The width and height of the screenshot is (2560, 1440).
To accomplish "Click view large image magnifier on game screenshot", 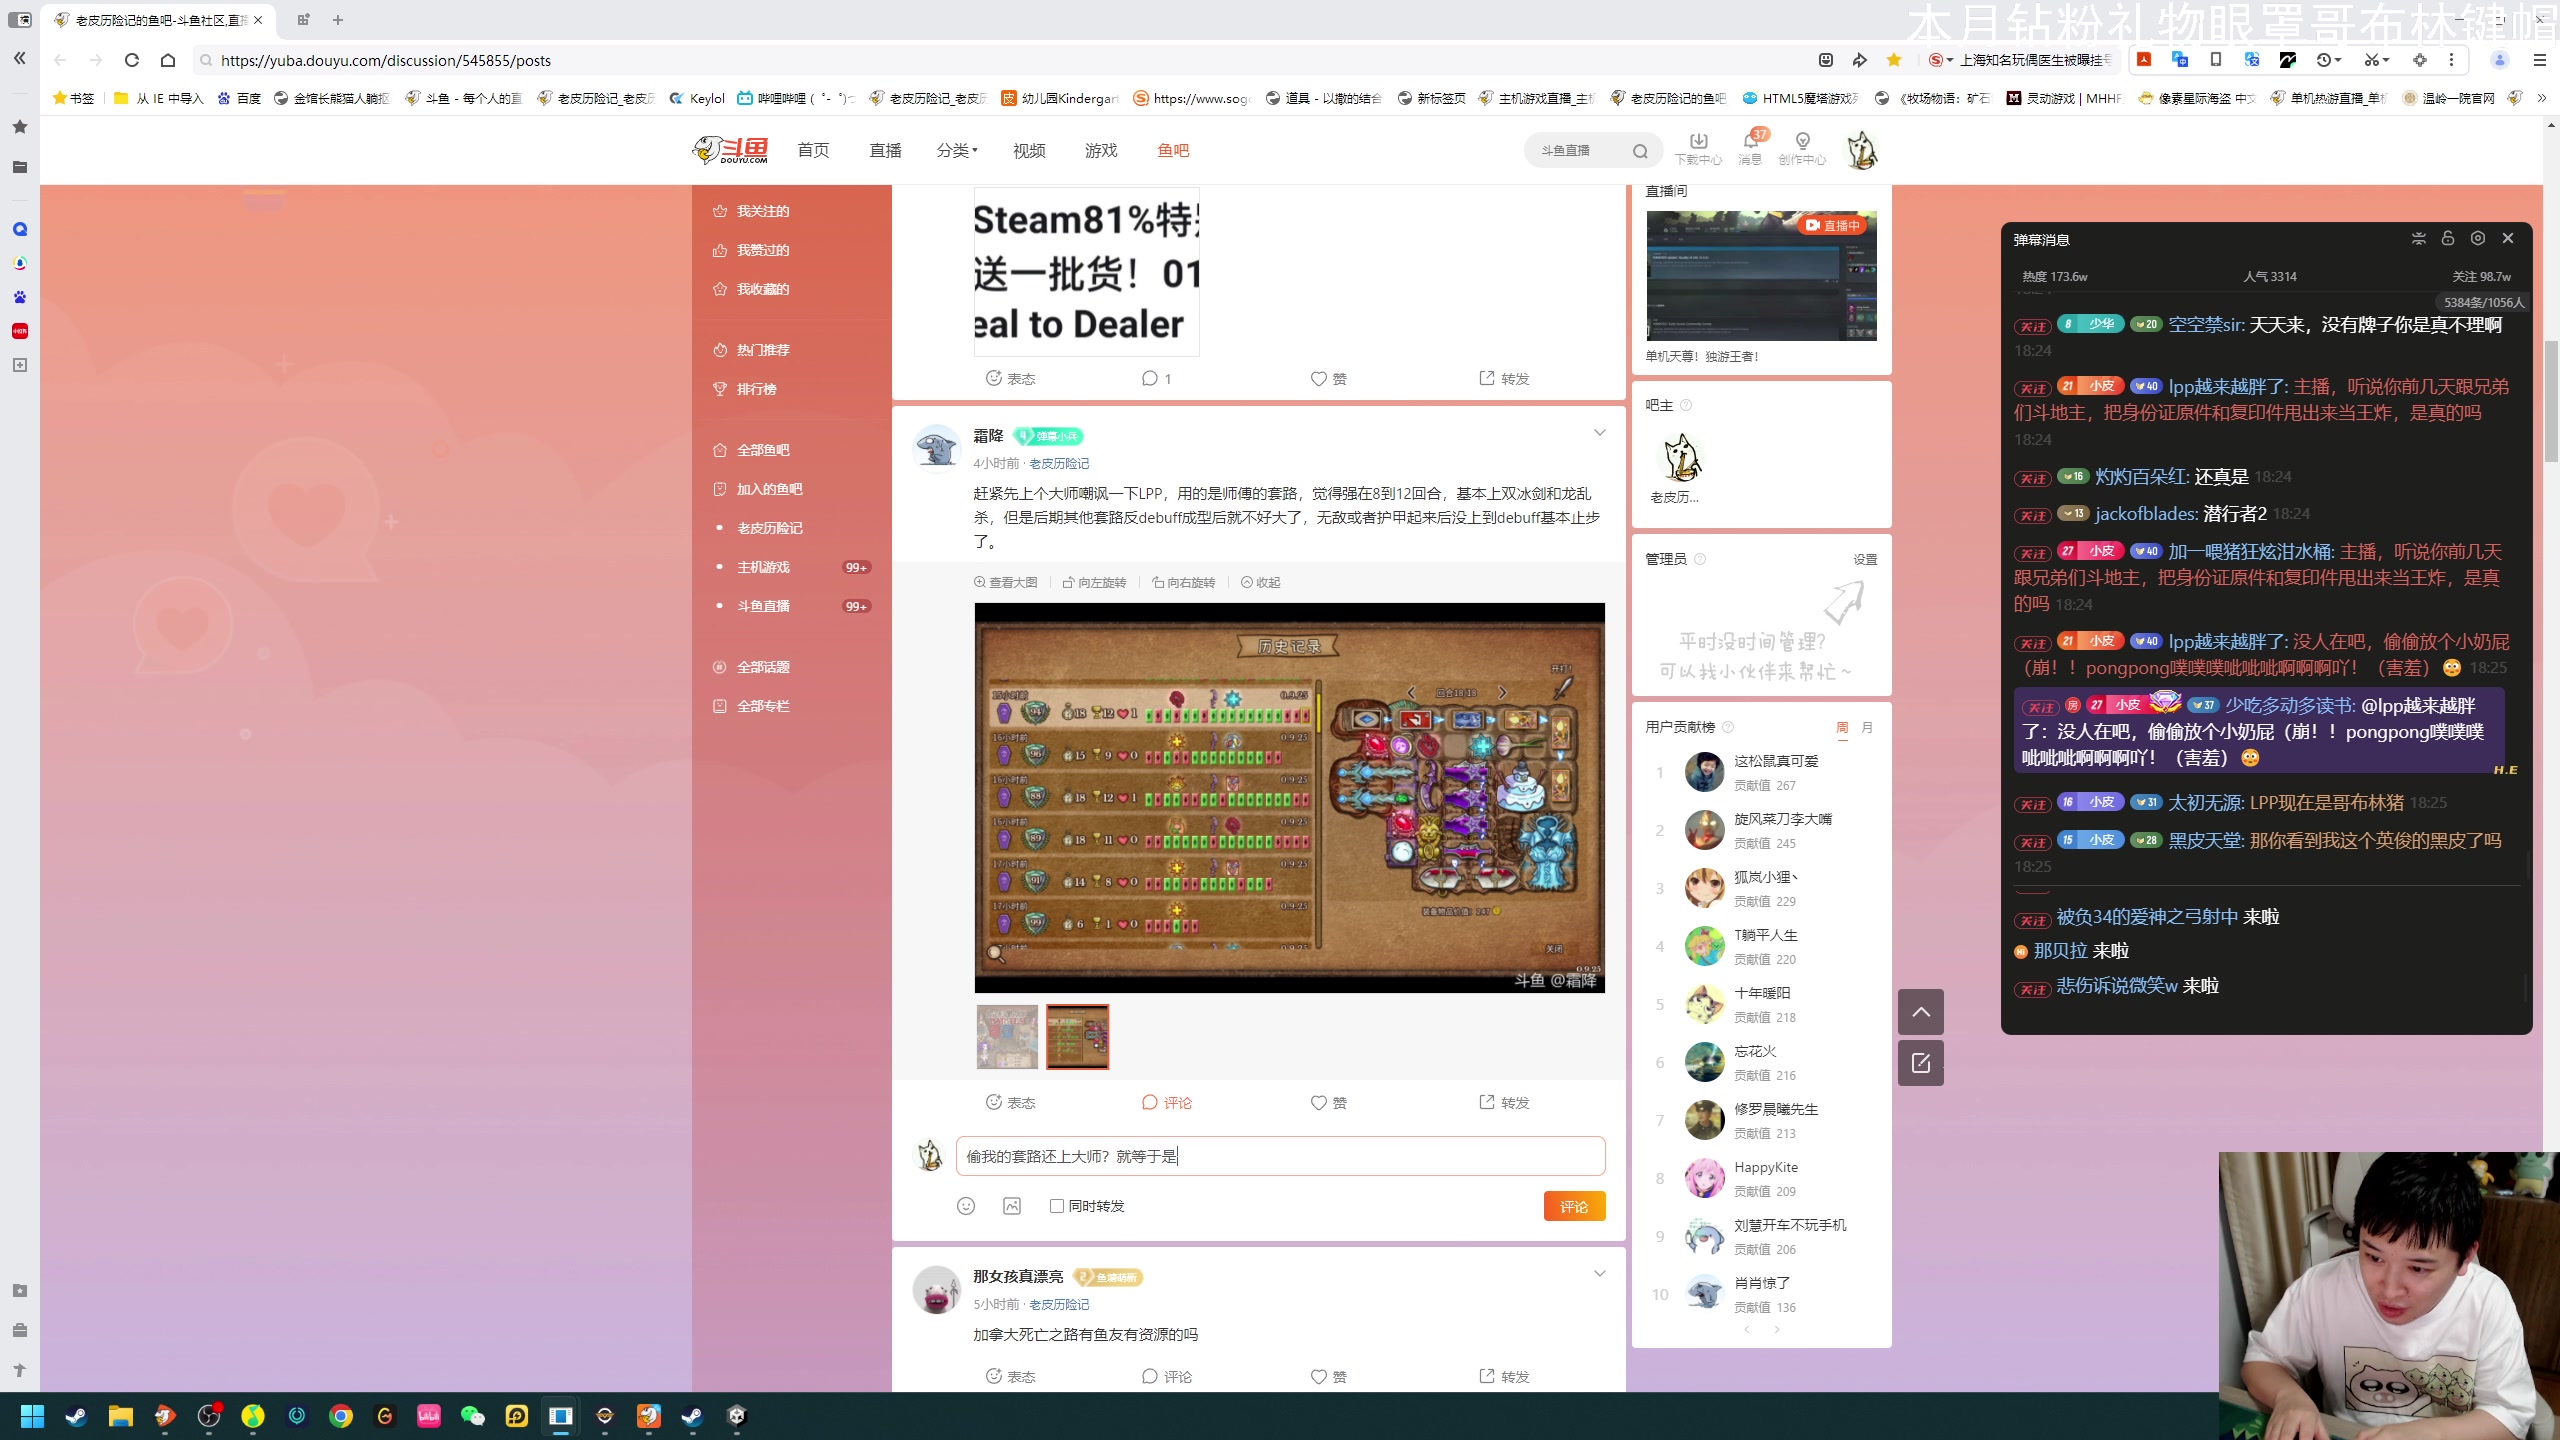I will 995,953.
